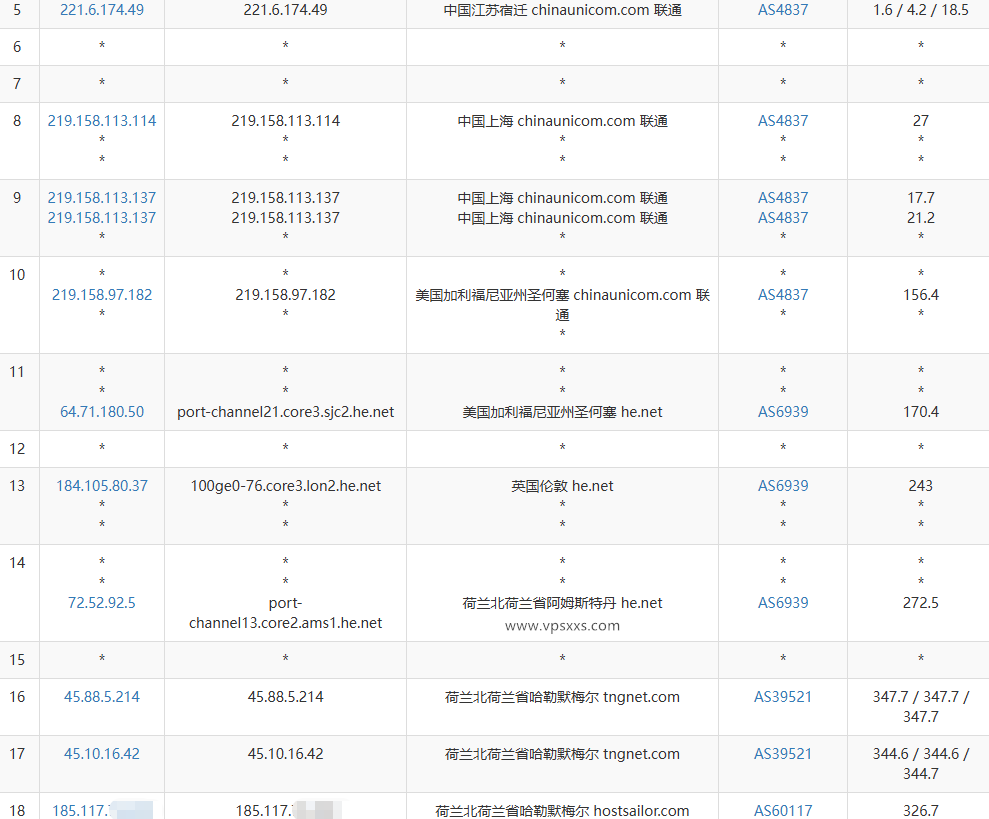This screenshot has width=989, height=819.
Task: Select latency value 326.7 in hop 18
Action: click(x=920, y=810)
